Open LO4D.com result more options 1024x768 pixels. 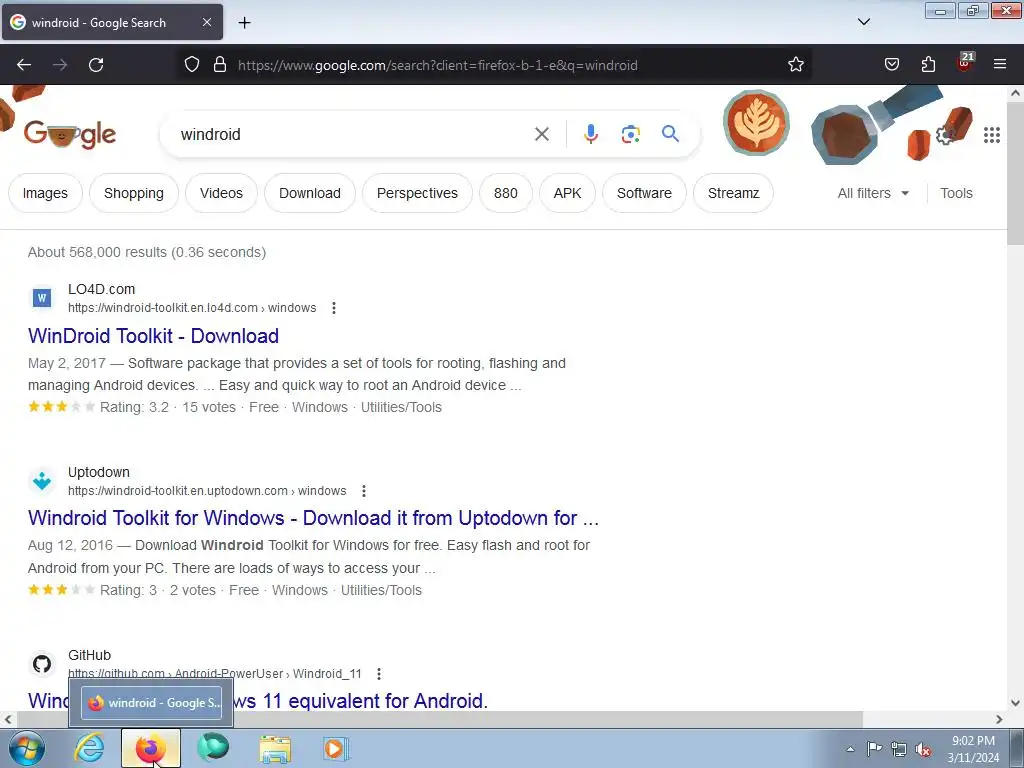(334, 308)
